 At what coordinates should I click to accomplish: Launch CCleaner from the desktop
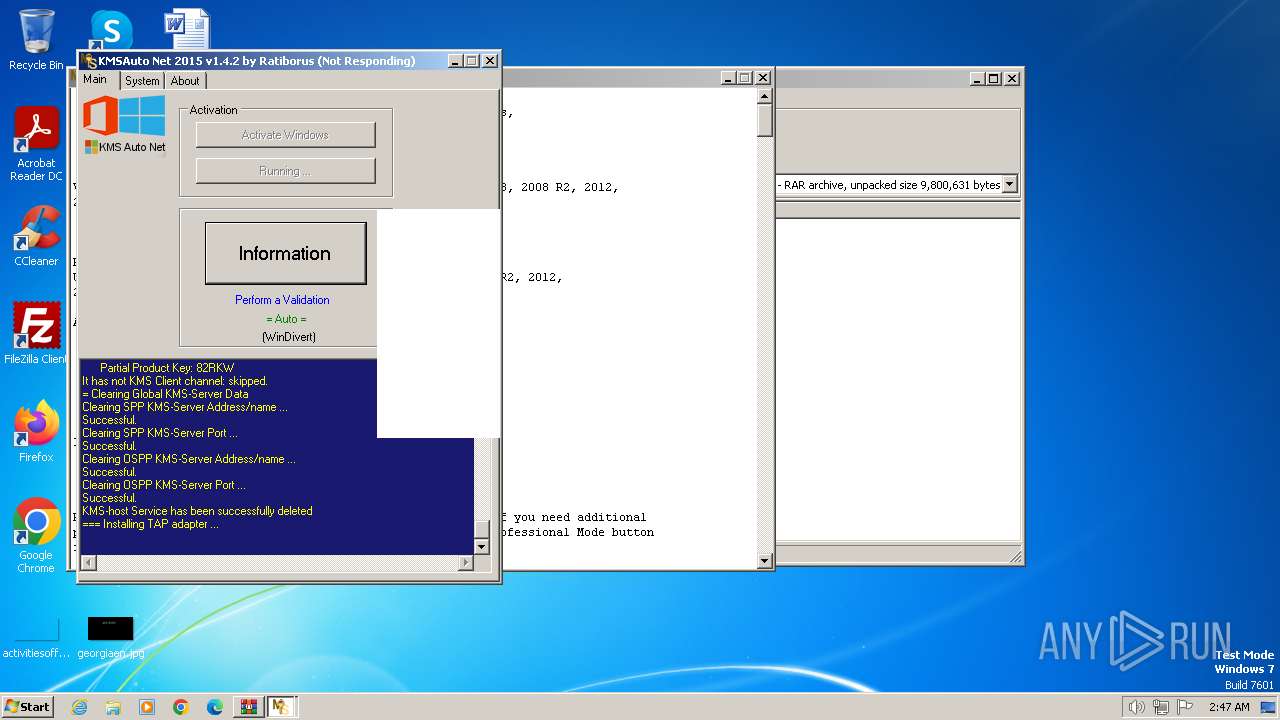(x=36, y=236)
